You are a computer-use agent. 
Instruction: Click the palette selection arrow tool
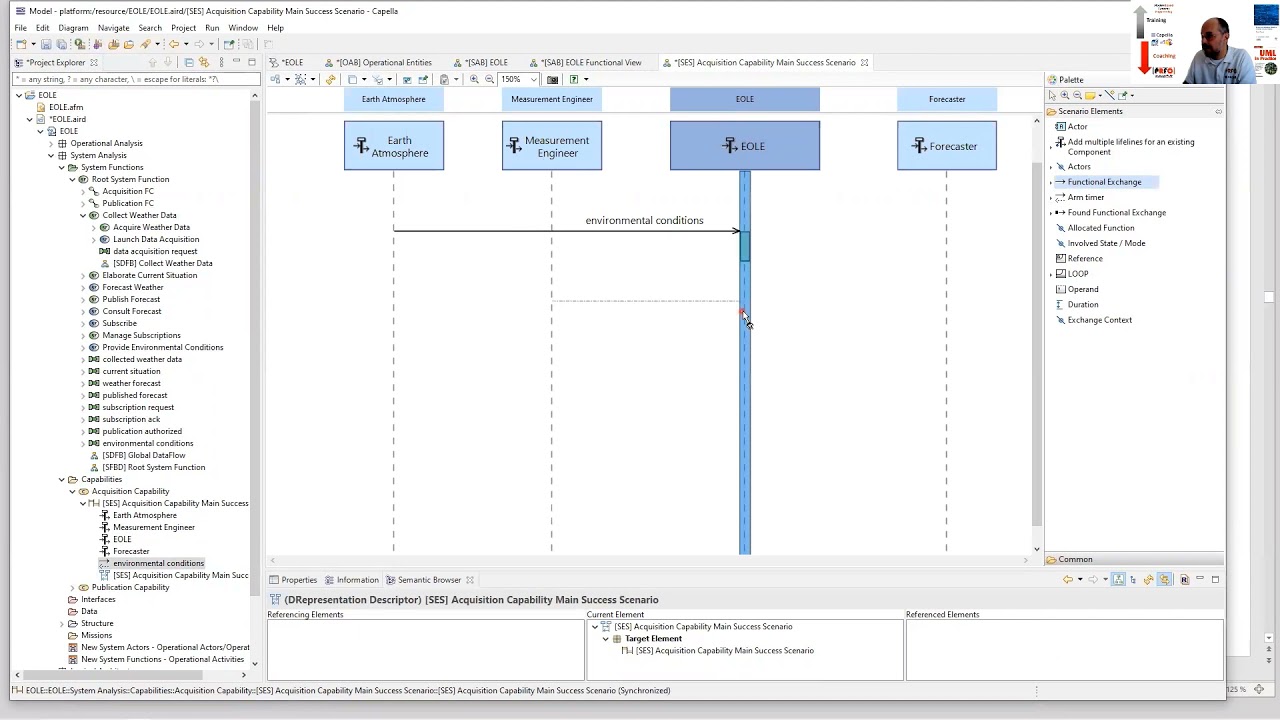click(x=1052, y=95)
